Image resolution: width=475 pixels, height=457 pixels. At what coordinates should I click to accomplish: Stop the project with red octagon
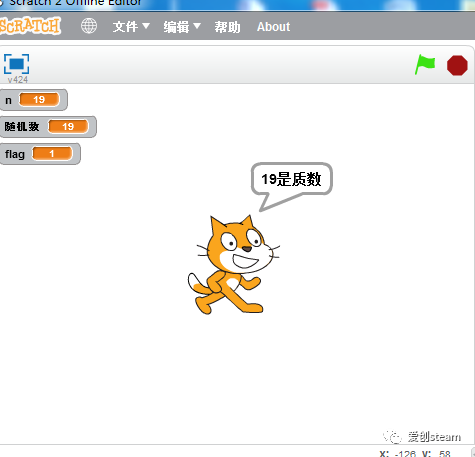pyautogui.click(x=457, y=65)
